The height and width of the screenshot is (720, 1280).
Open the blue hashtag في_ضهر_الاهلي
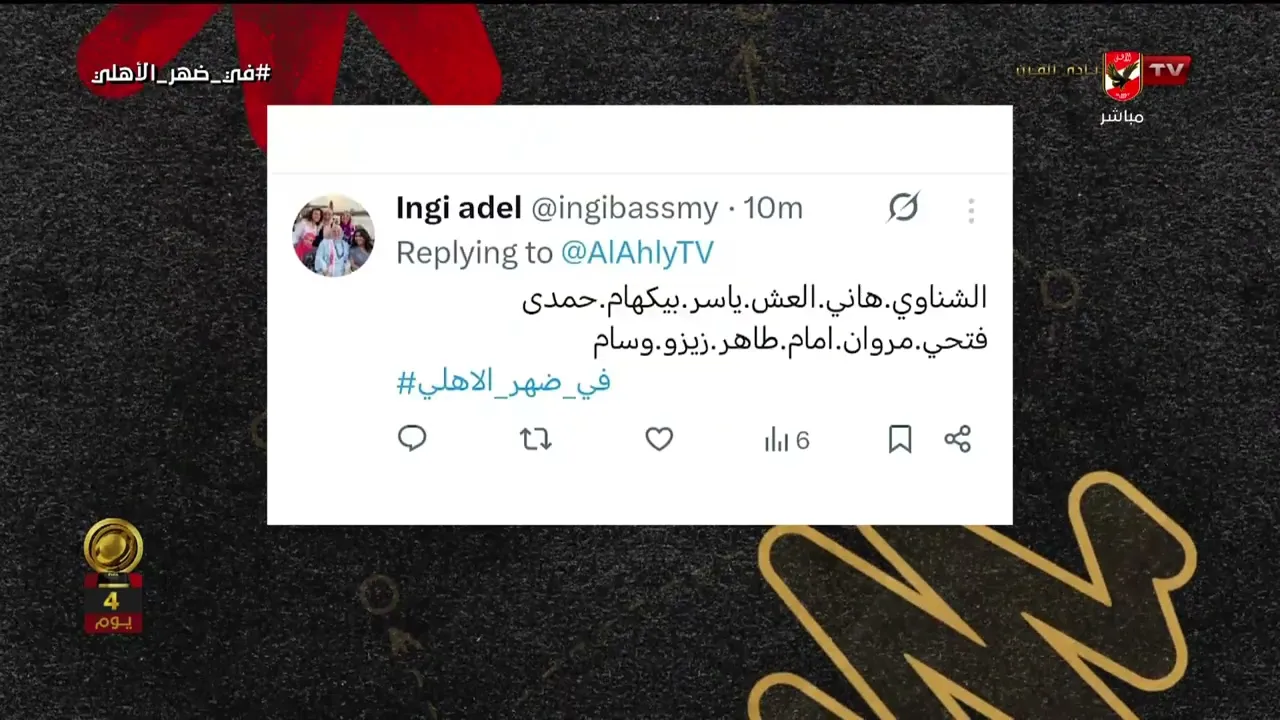point(503,382)
